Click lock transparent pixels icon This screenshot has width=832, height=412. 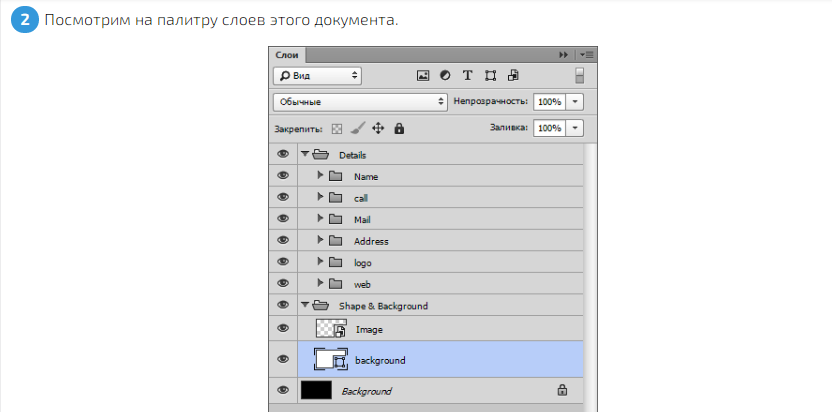coord(337,128)
